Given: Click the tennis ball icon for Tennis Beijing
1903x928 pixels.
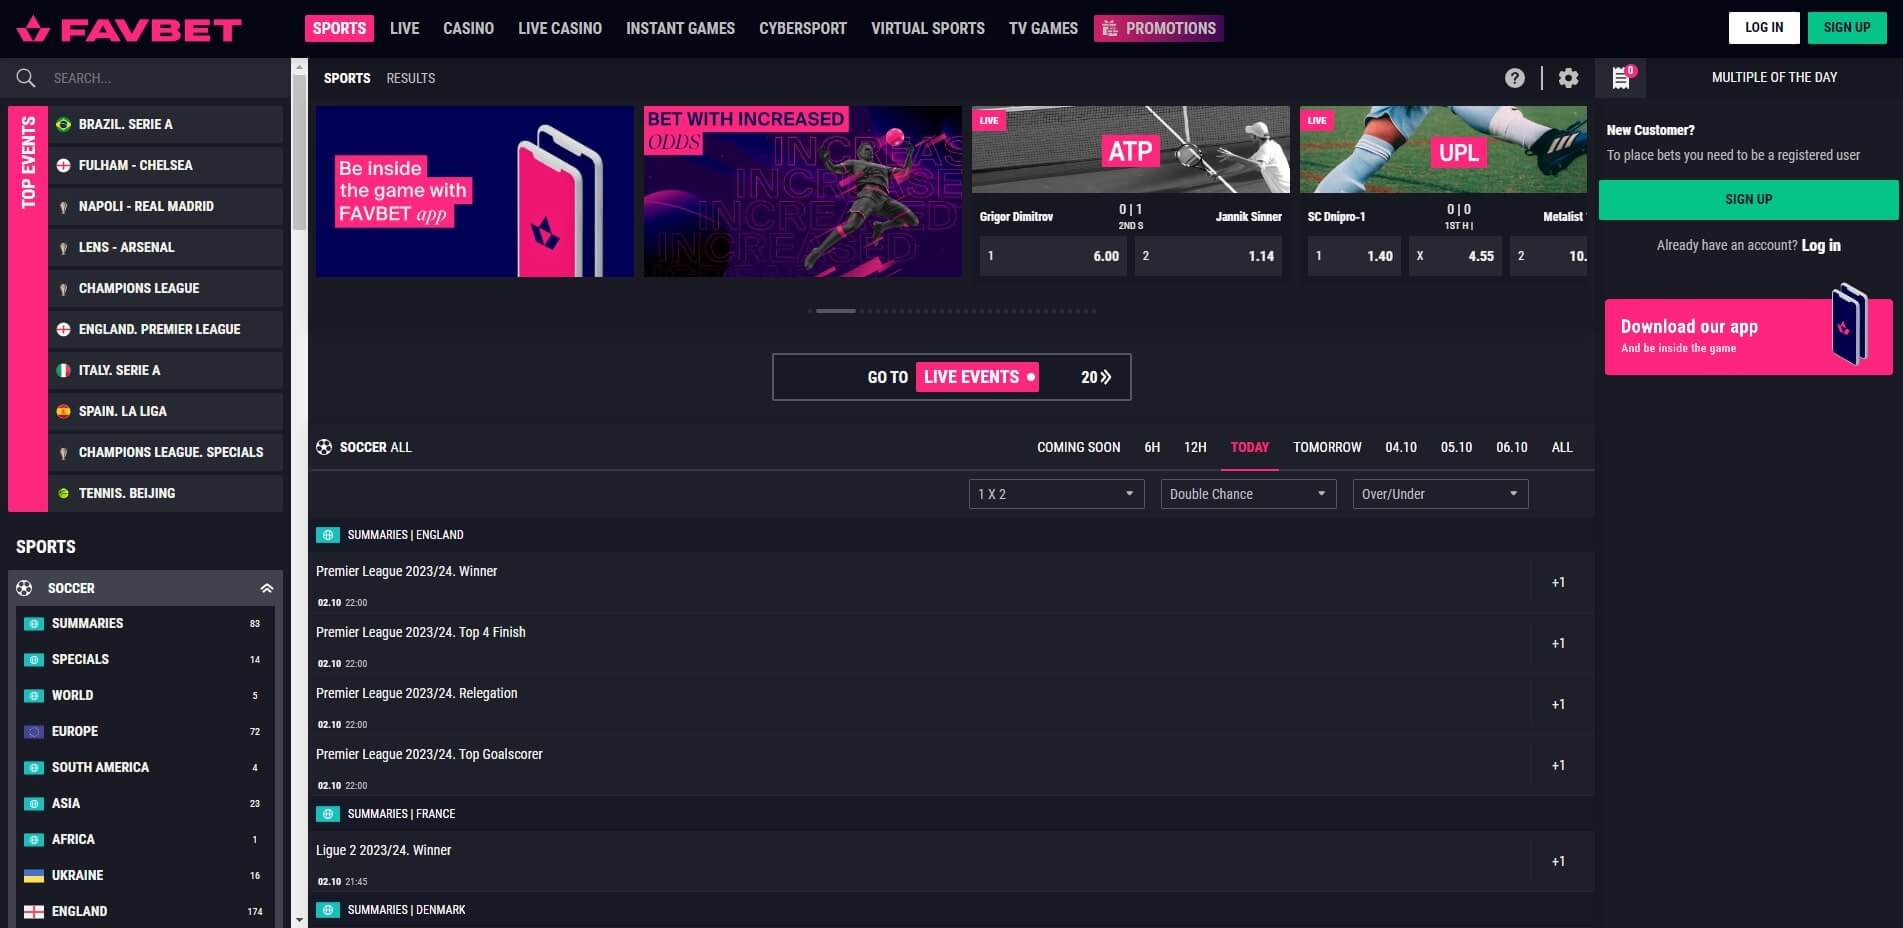Looking at the screenshot, I should [x=63, y=493].
